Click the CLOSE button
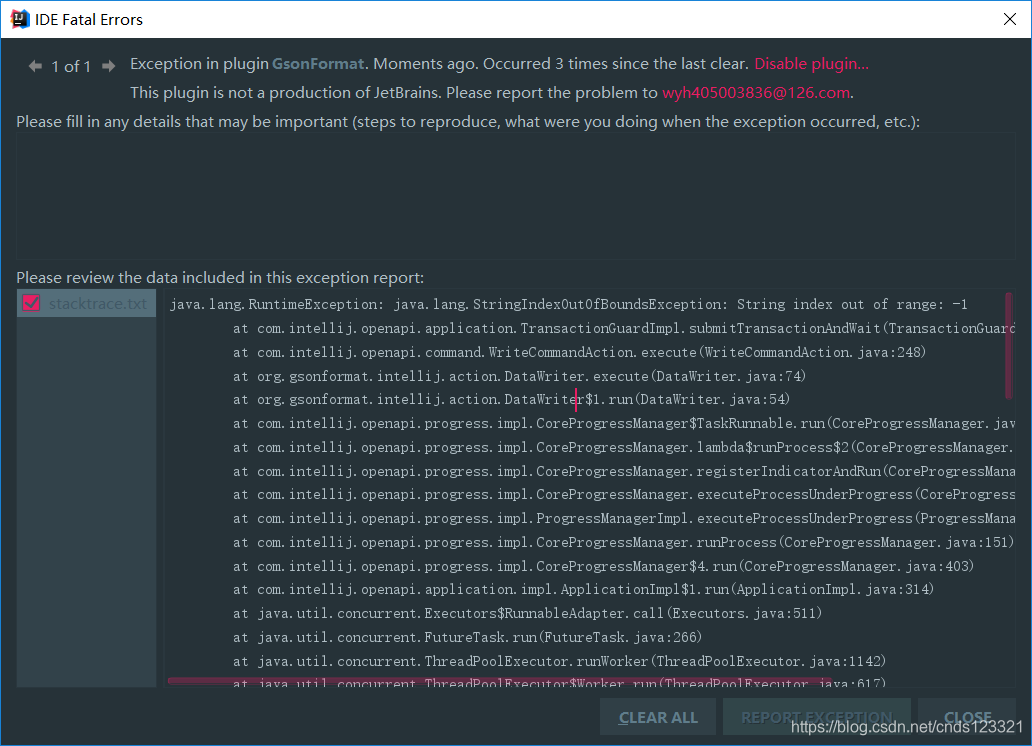This screenshot has height=746, width=1032. pos(967,717)
